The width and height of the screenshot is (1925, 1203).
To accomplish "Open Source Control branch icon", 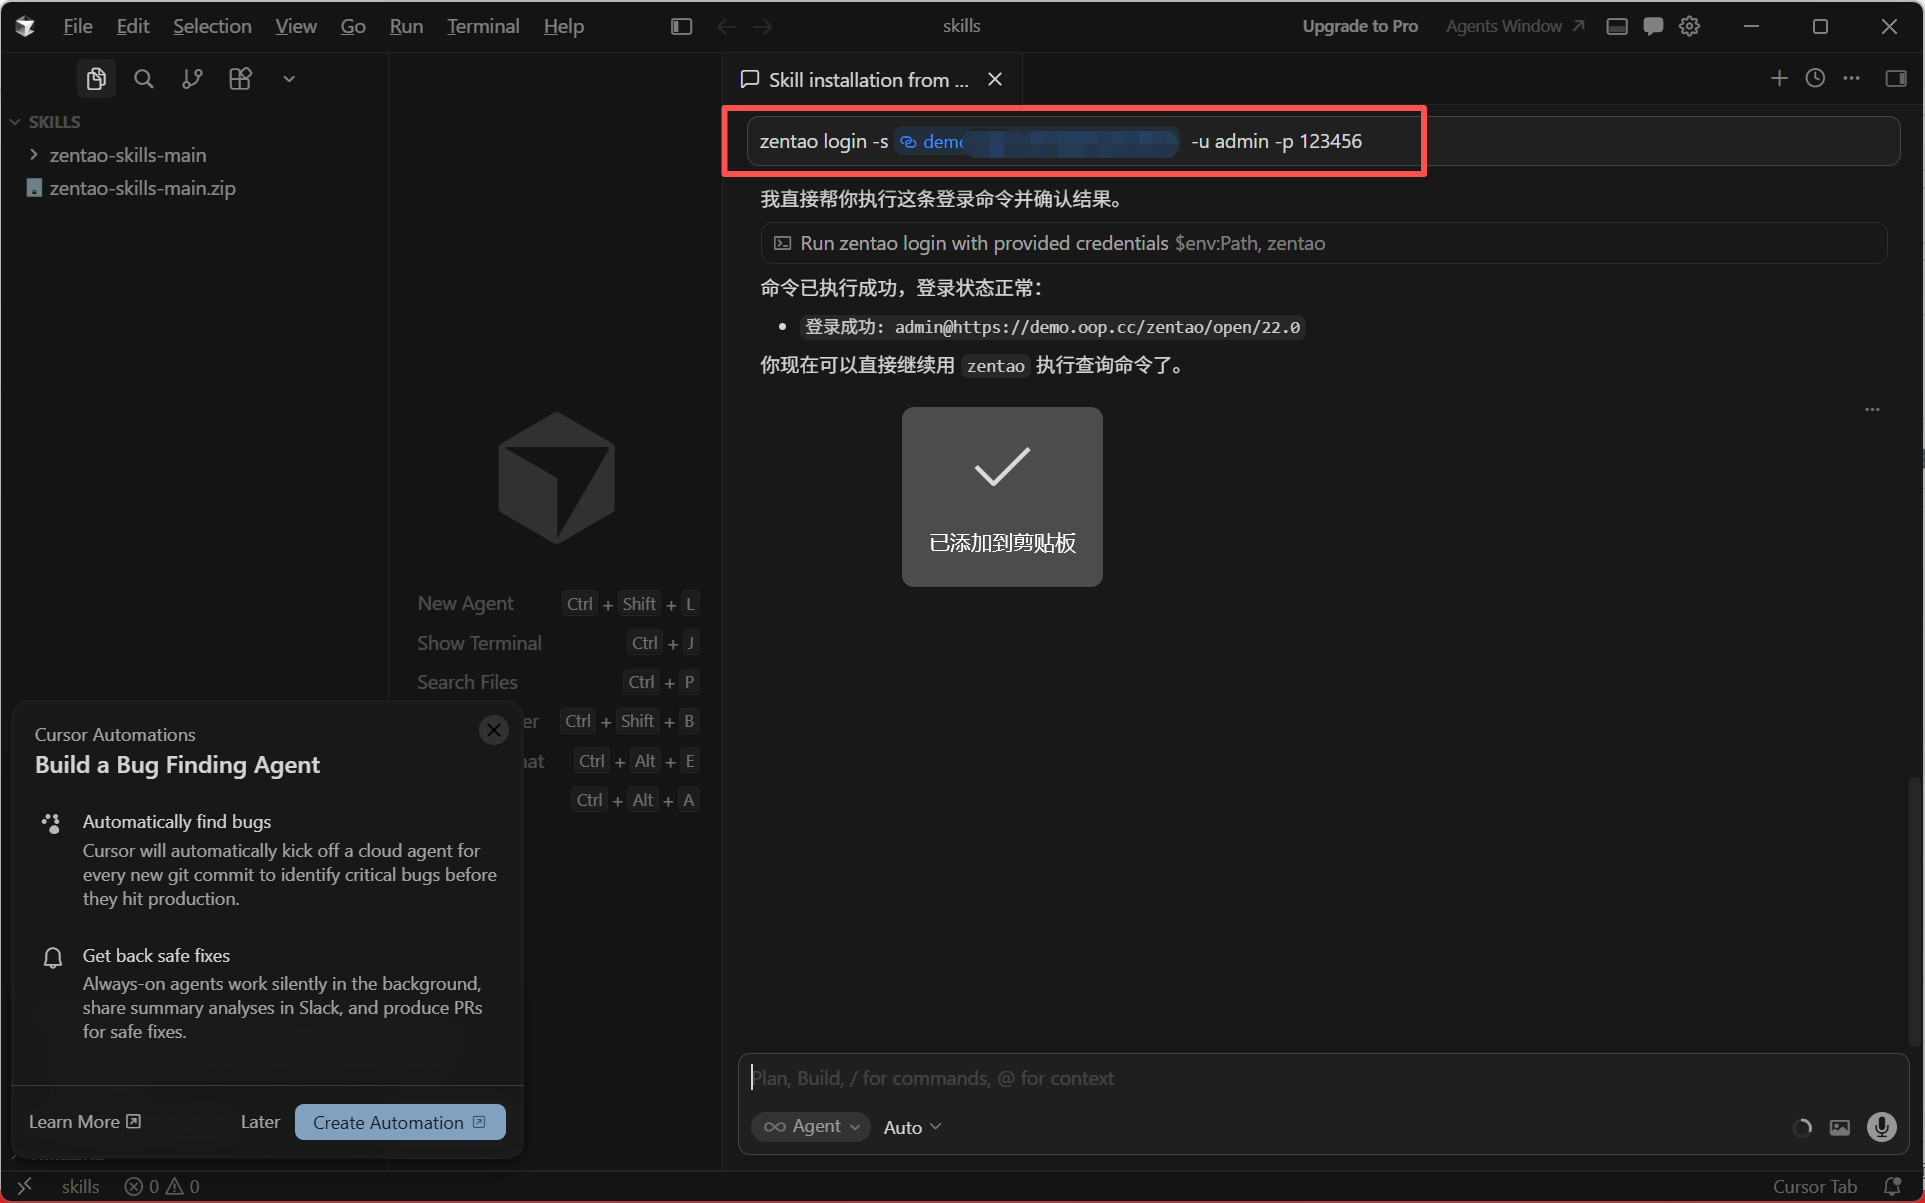I will click(x=192, y=79).
